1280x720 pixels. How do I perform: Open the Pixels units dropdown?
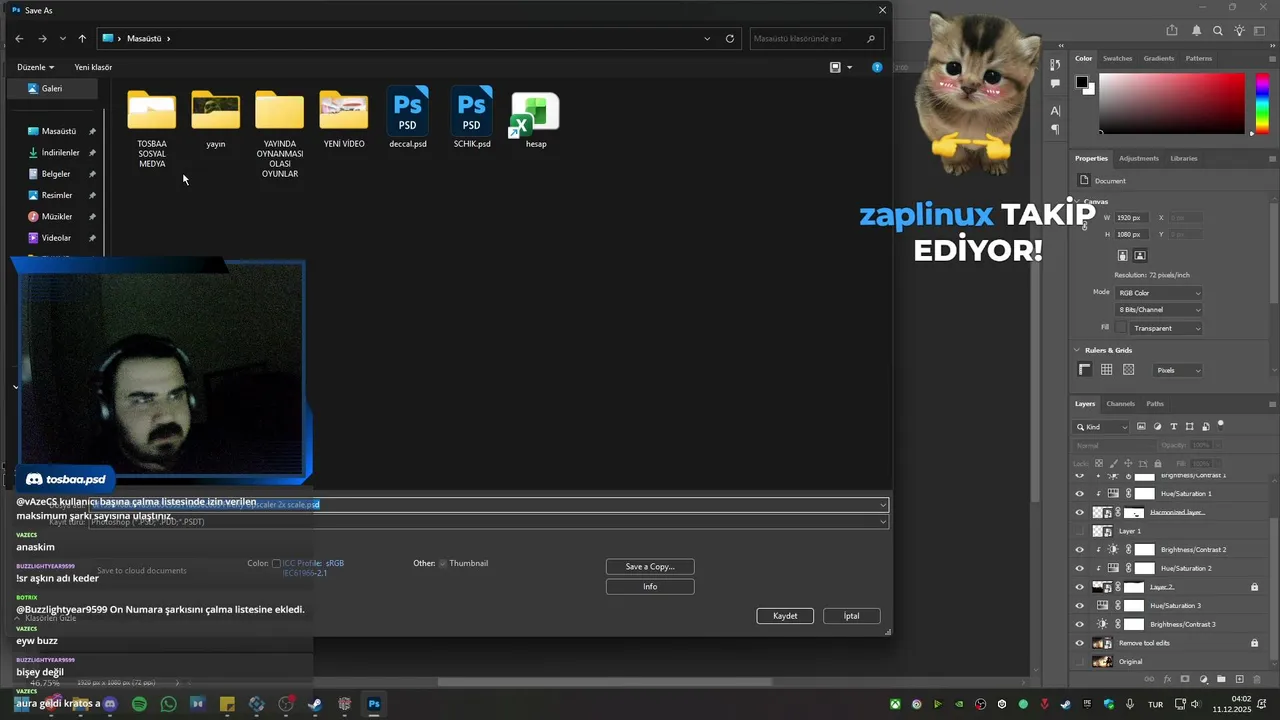(x=1178, y=370)
